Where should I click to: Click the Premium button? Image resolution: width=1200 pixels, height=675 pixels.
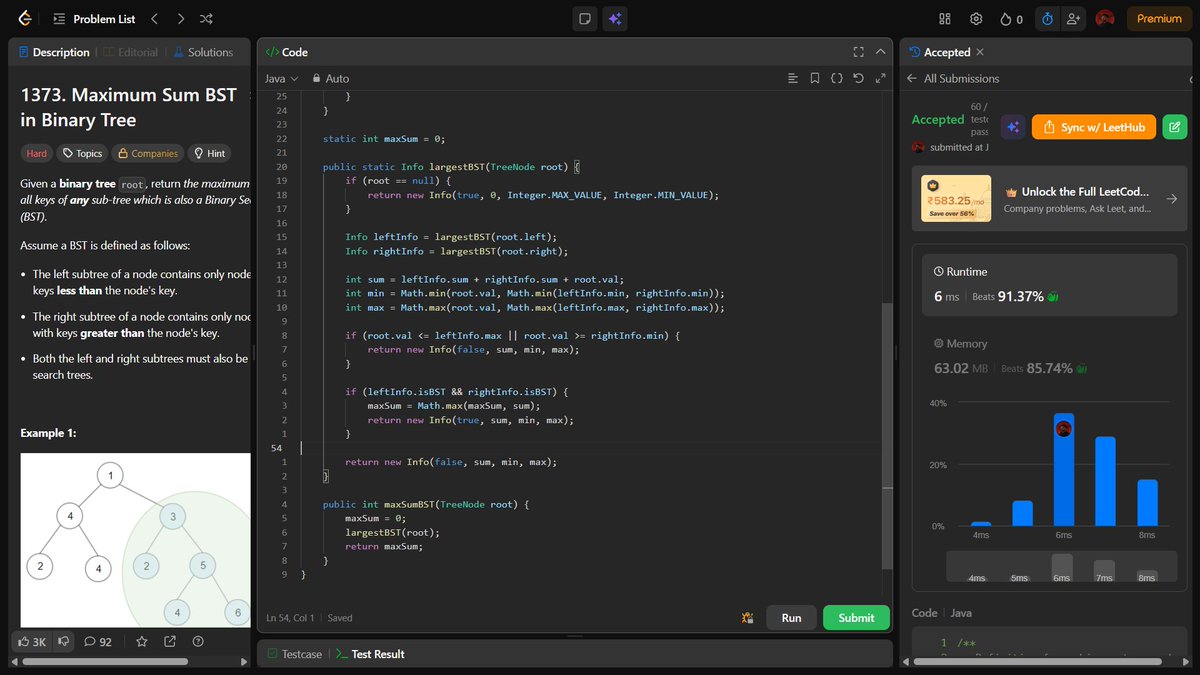click(1159, 18)
